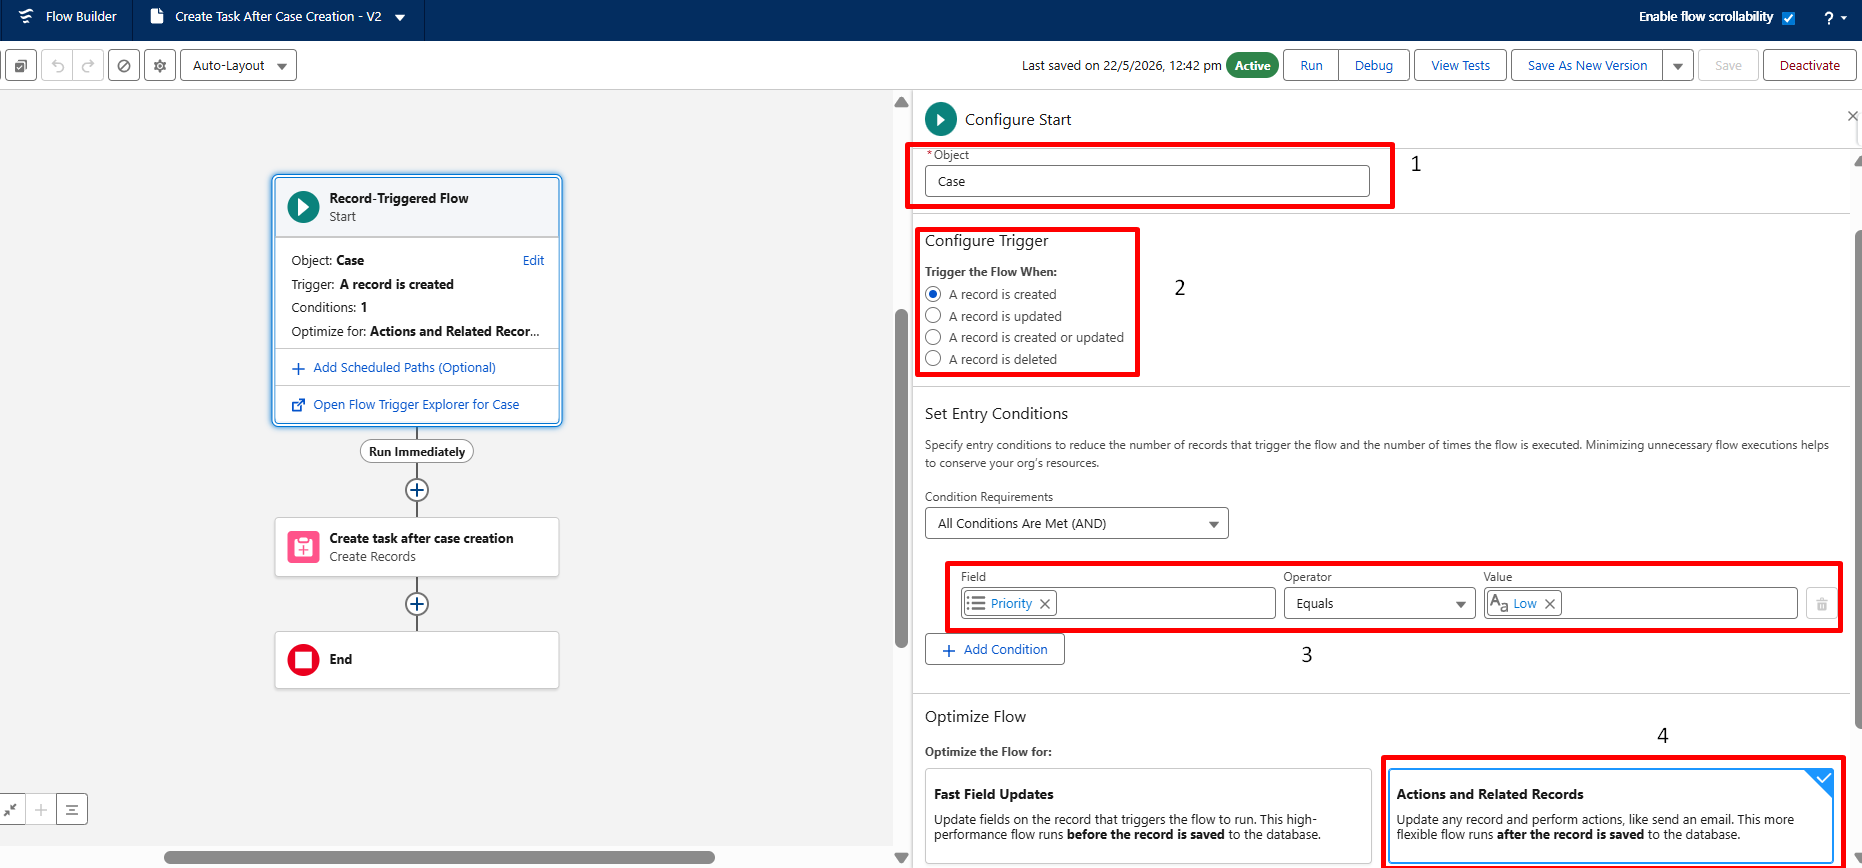Open the Auto-Layout dropdown
Viewport: 1862px width, 868px height.
click(x=239, y=66)
